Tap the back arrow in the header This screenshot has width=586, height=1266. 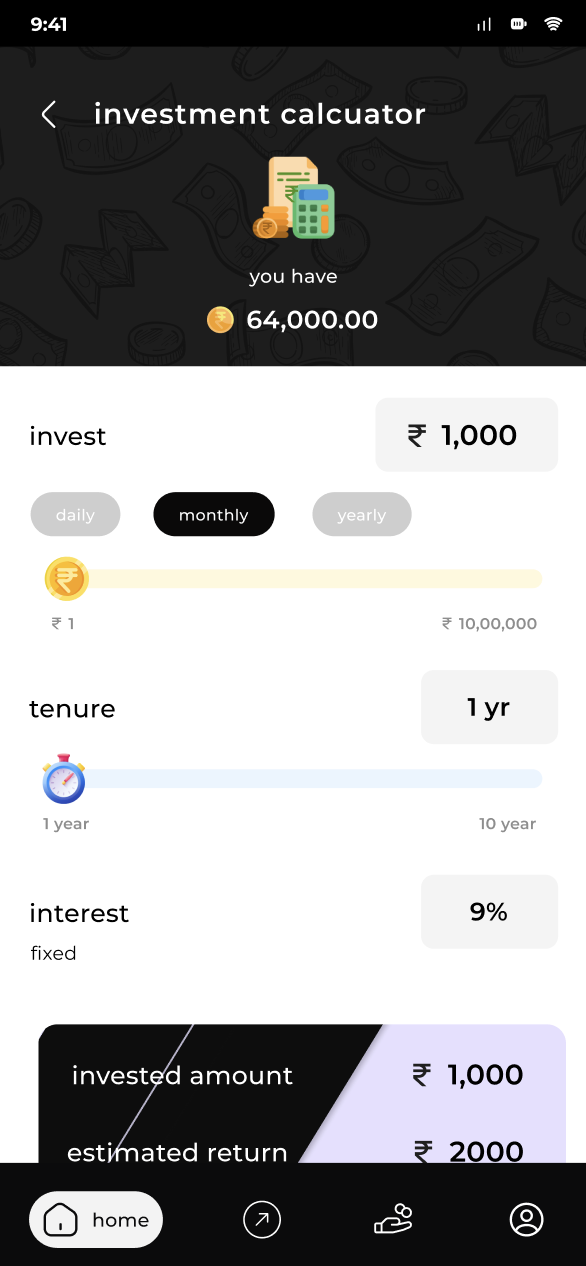pos(48,114)
